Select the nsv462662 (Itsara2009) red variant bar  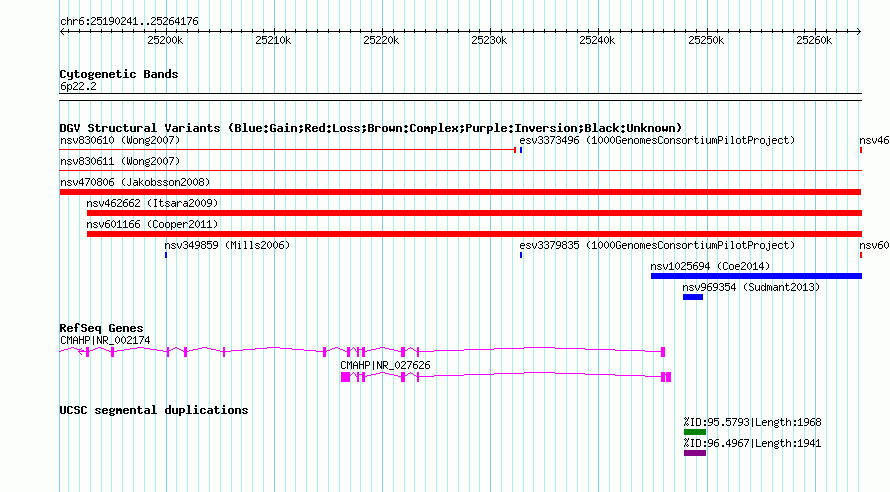coord(474,213)
